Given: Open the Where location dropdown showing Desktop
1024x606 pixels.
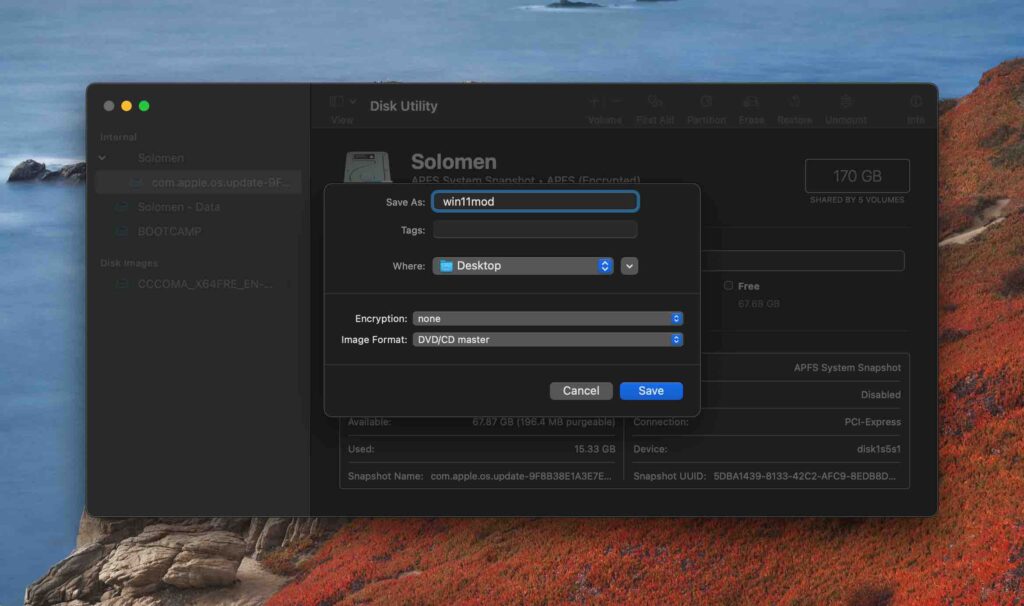Looking at the screenshot, I should (x=522, y=266).
